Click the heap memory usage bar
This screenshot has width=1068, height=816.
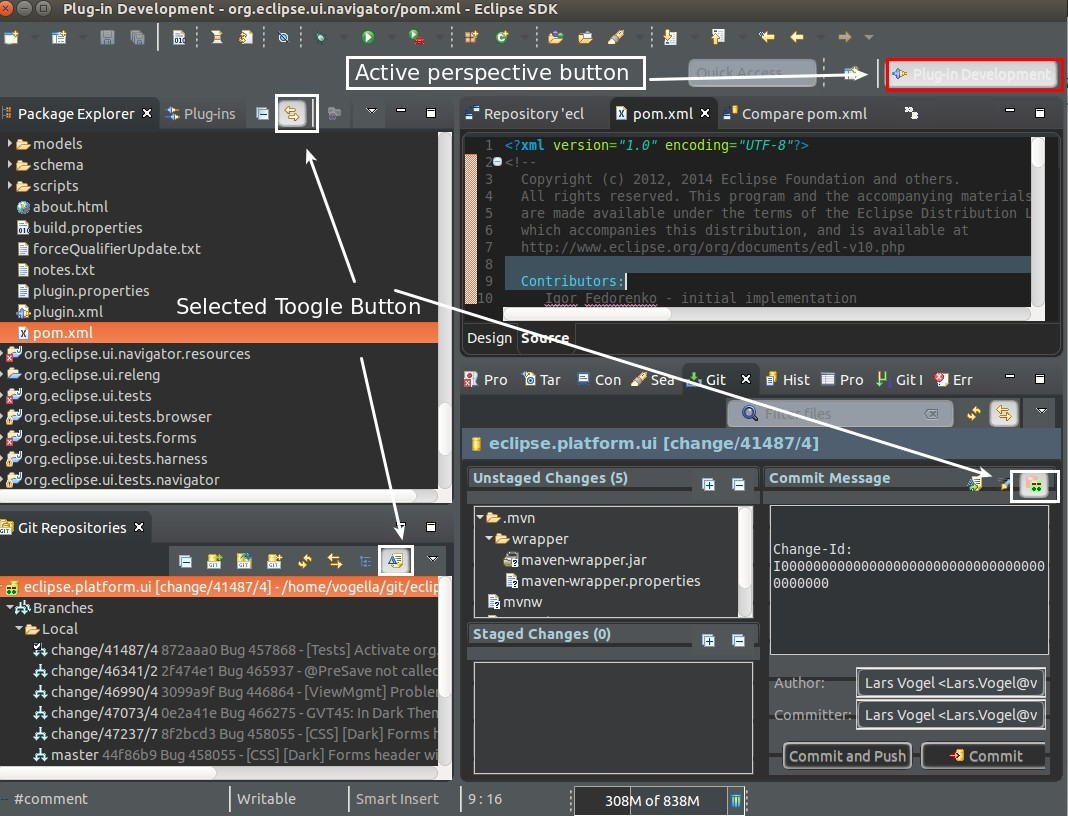(x=650, y=800)
